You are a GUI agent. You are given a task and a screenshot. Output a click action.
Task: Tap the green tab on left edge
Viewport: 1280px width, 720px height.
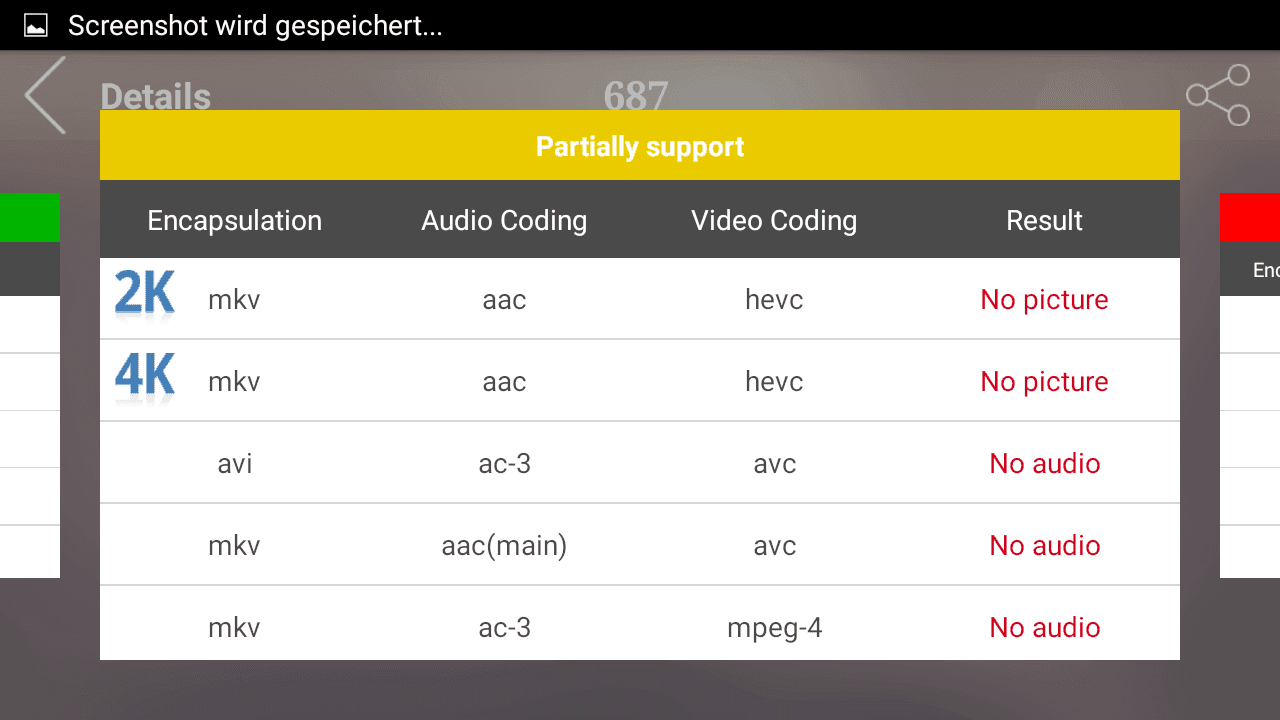pyautogui.click(x=30, y=218)
